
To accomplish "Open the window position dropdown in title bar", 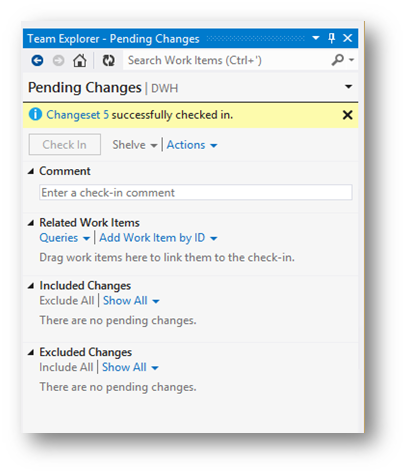I will [x=315, y=38].
